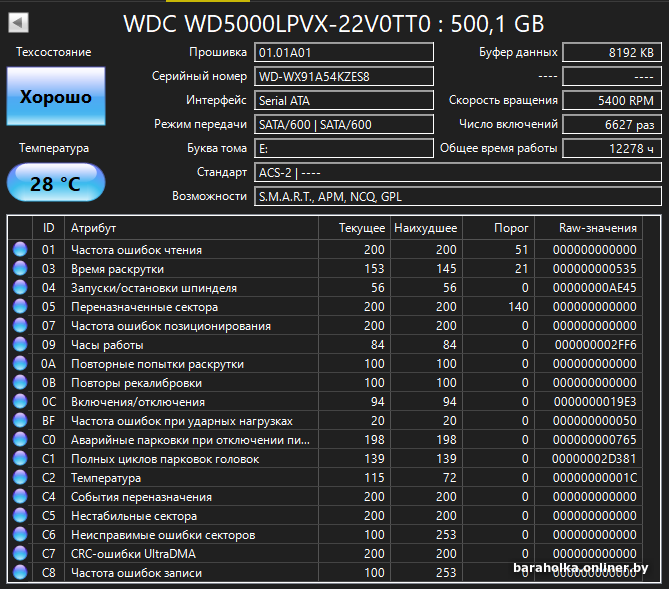This screenshot has height=589, width=669.
Task: Click the Прошивка field showing 01.01A01
Action: [344, 52]
